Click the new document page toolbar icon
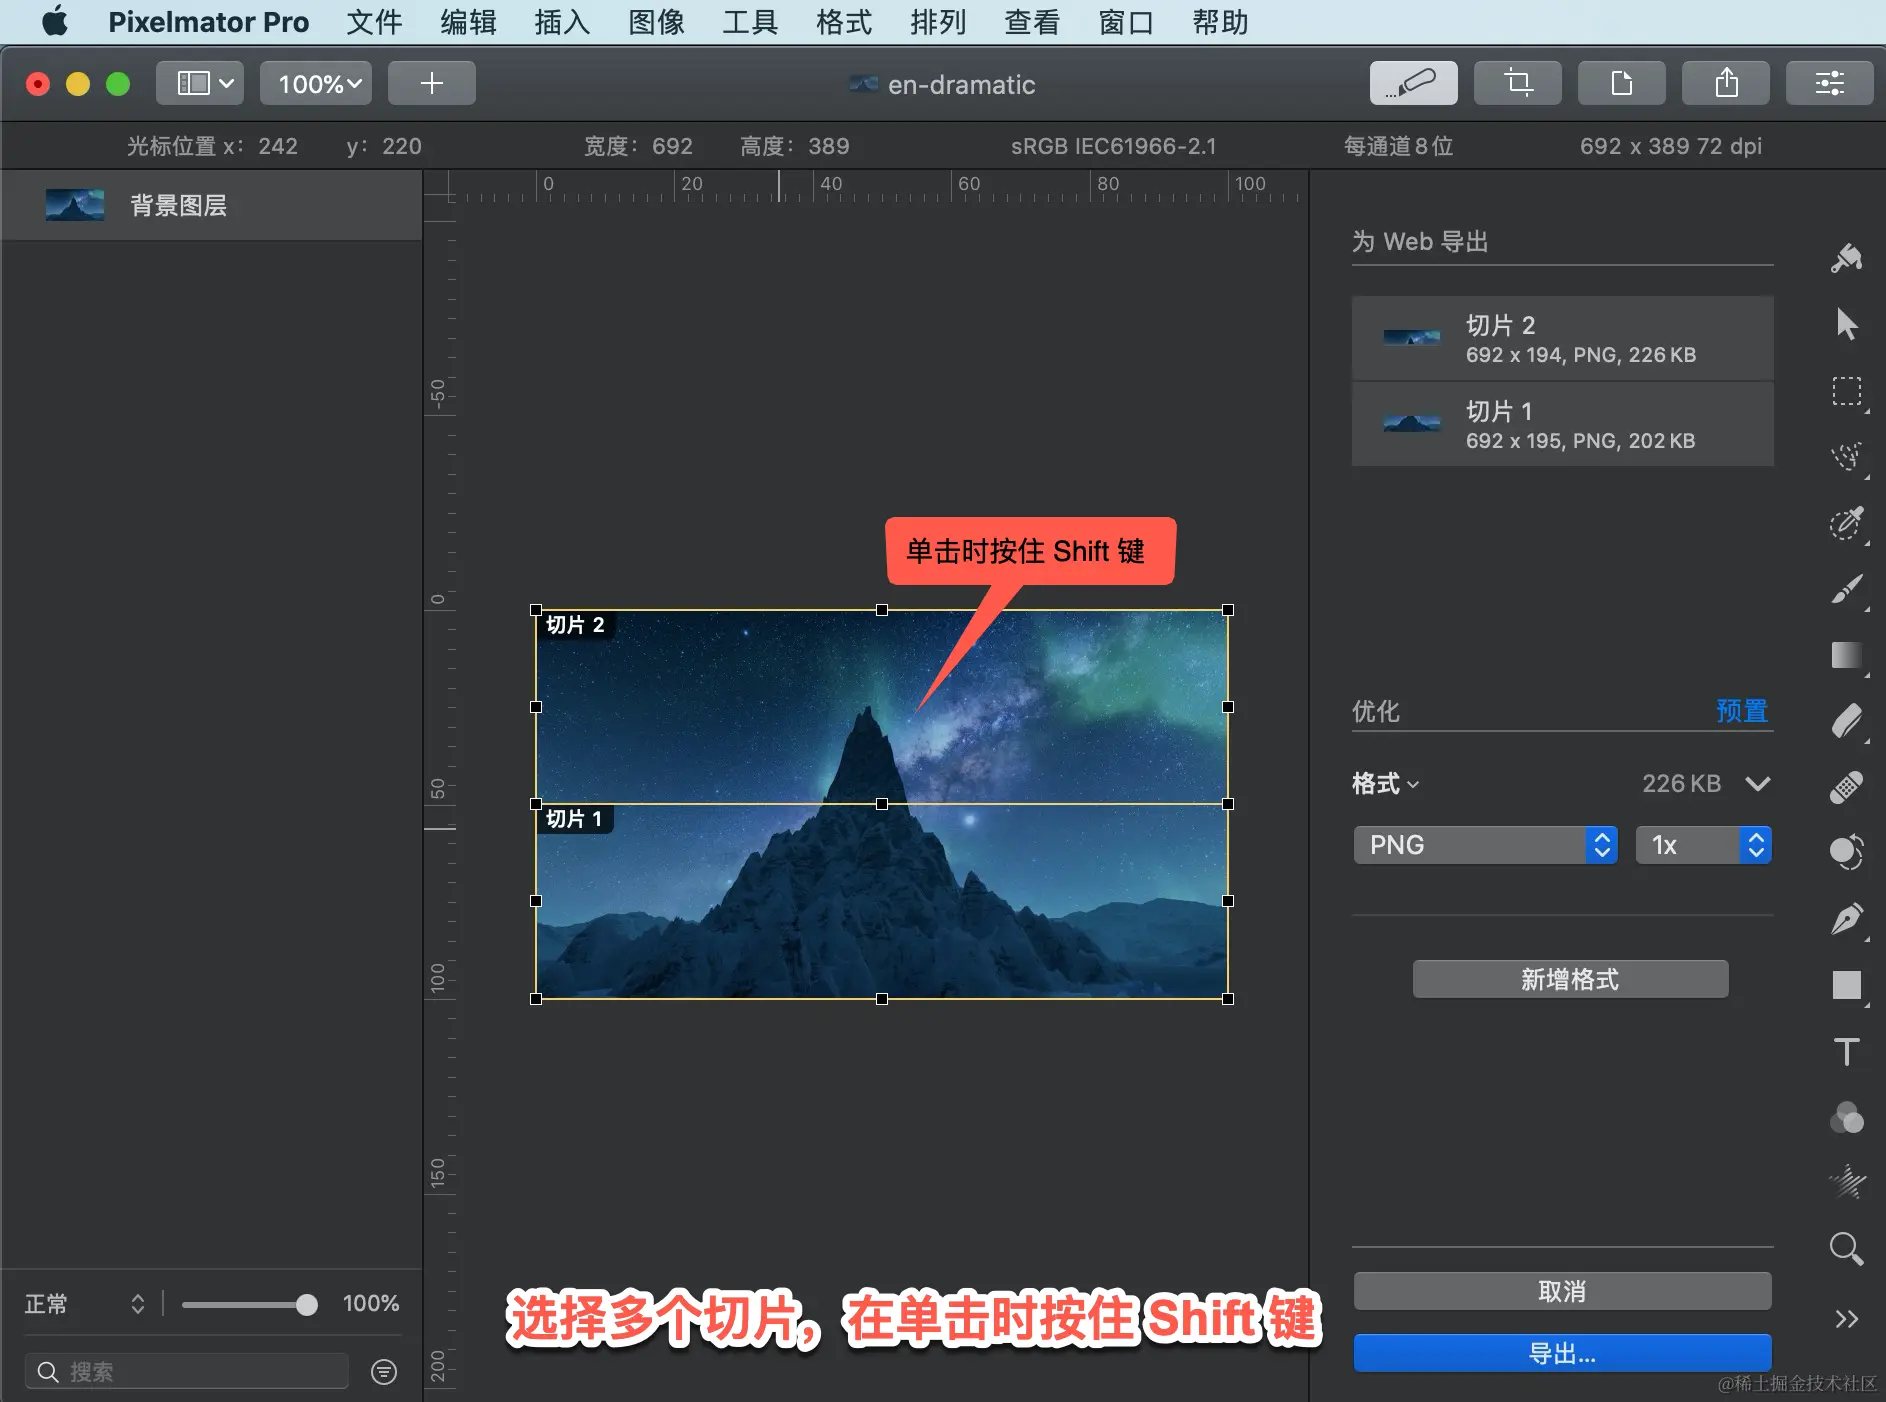Image resolution: width=1886 pixels, height=1402 pixels. (1621, 83)
